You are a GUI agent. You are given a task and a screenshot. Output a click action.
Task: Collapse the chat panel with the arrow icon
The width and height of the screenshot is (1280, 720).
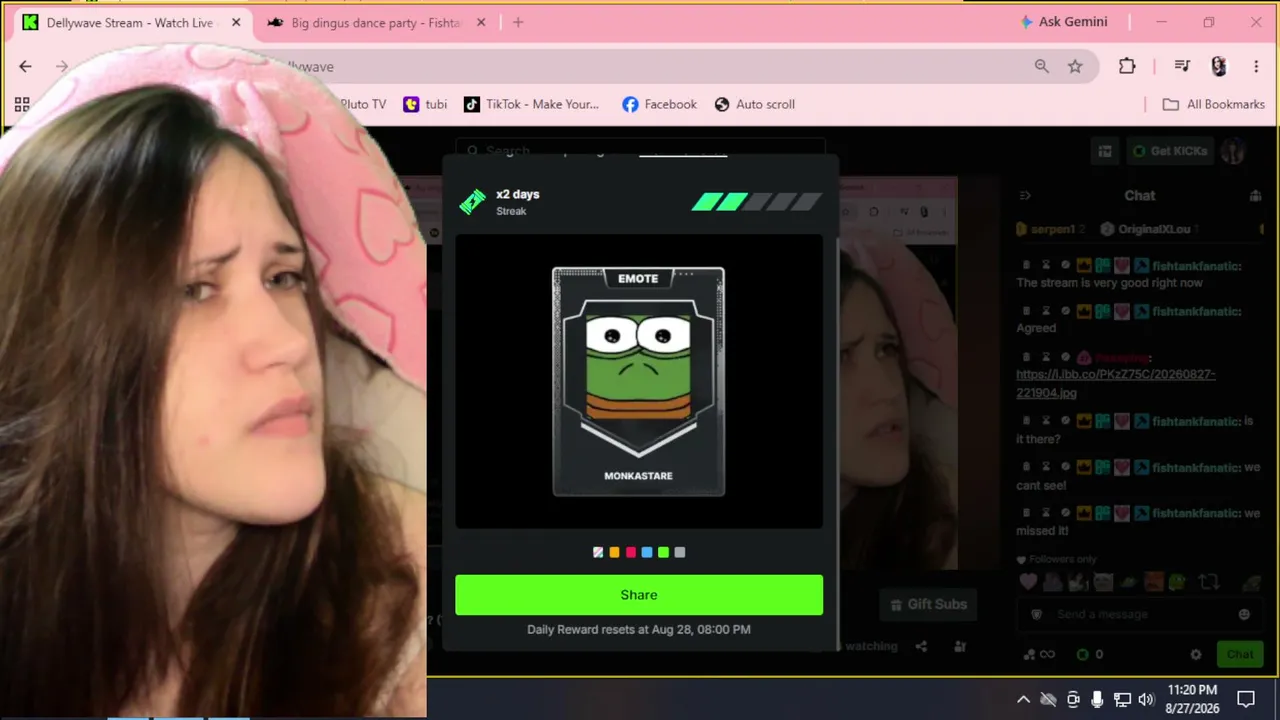[1025, 196]
